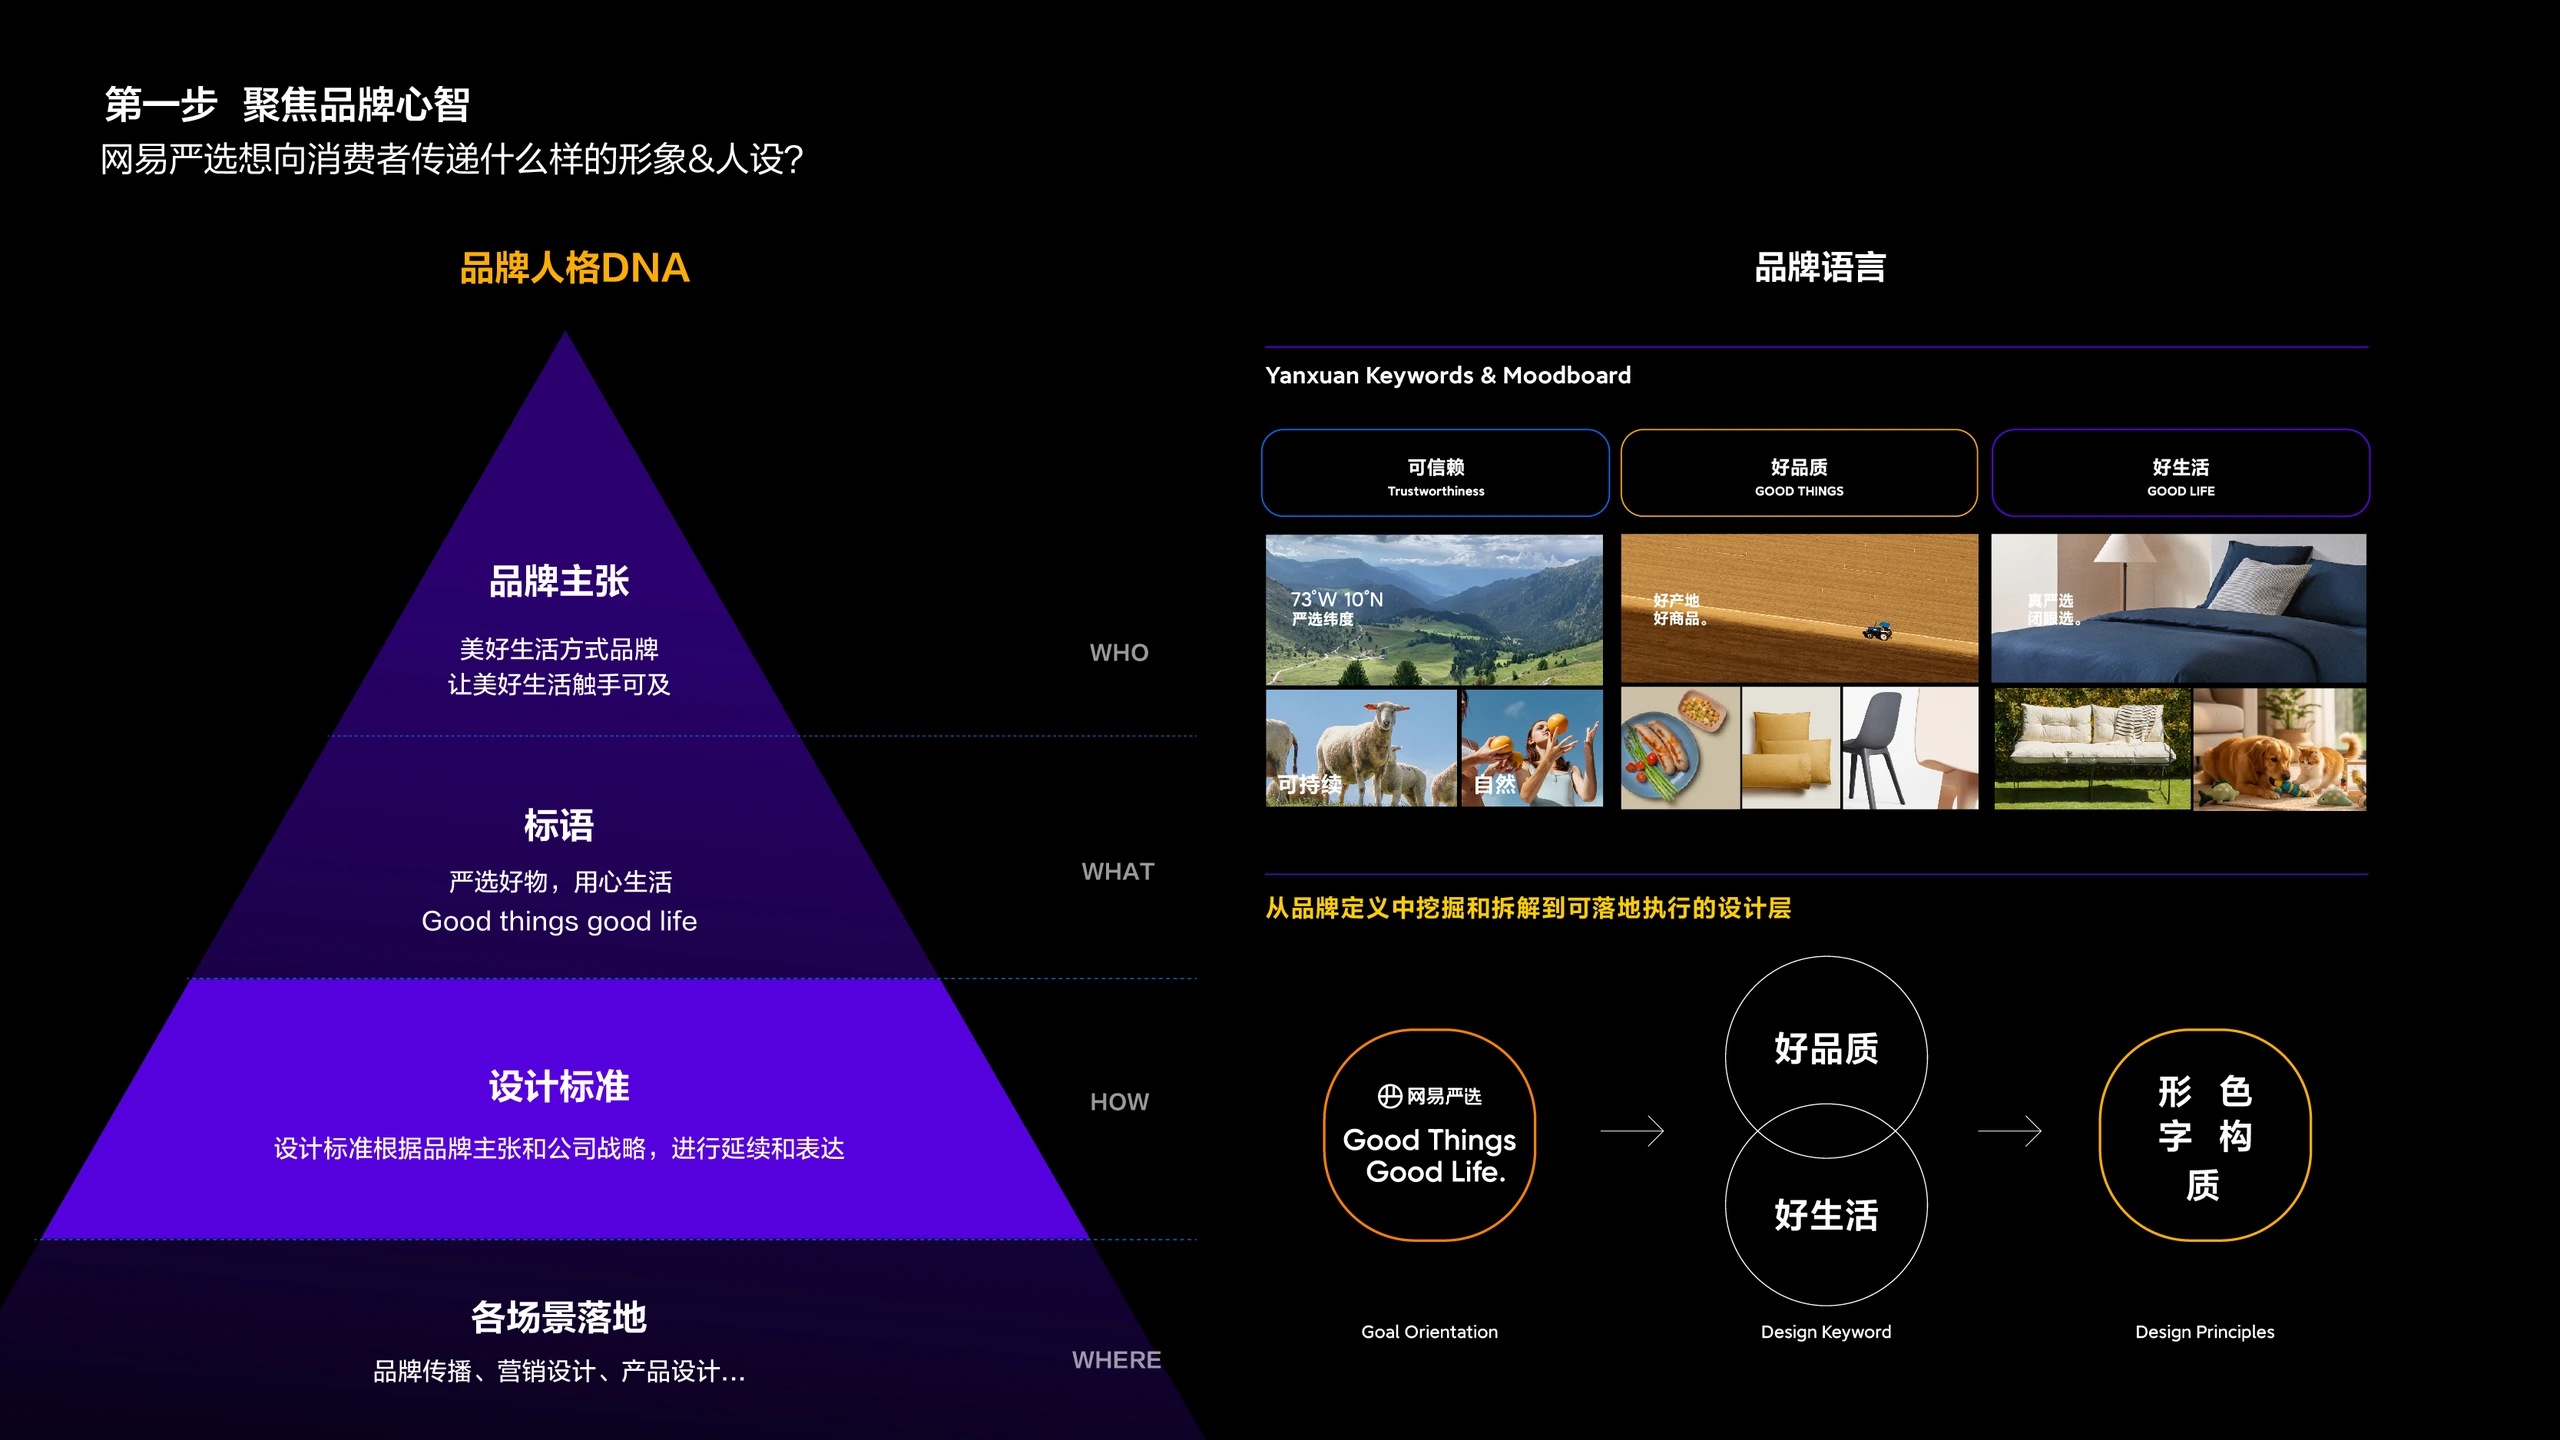Click the 品牌传播、营销设计、产品设计 text
Screen dimensions: 2560x1440
pos(559,1371)
